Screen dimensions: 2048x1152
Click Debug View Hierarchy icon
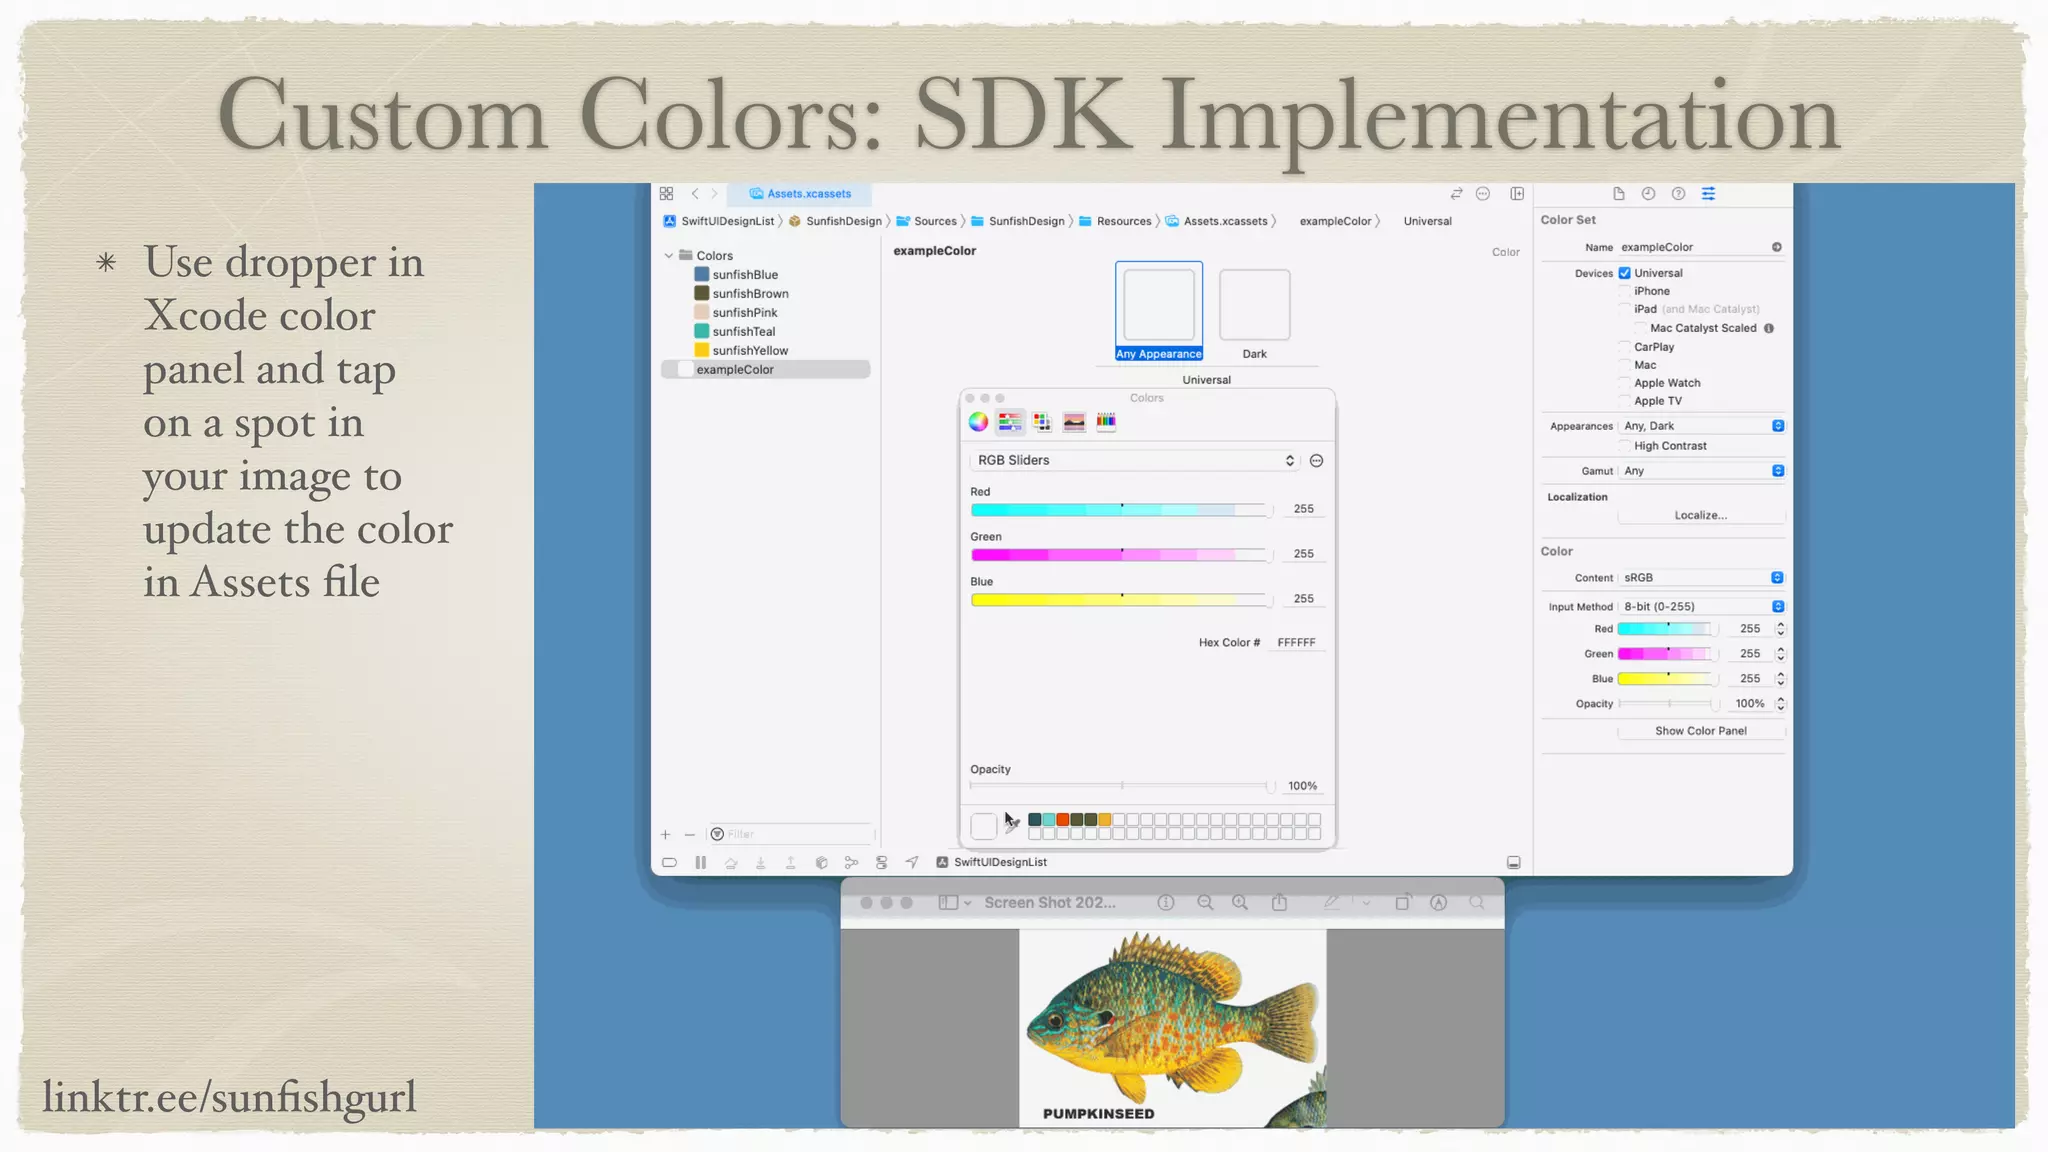(821, 862)
